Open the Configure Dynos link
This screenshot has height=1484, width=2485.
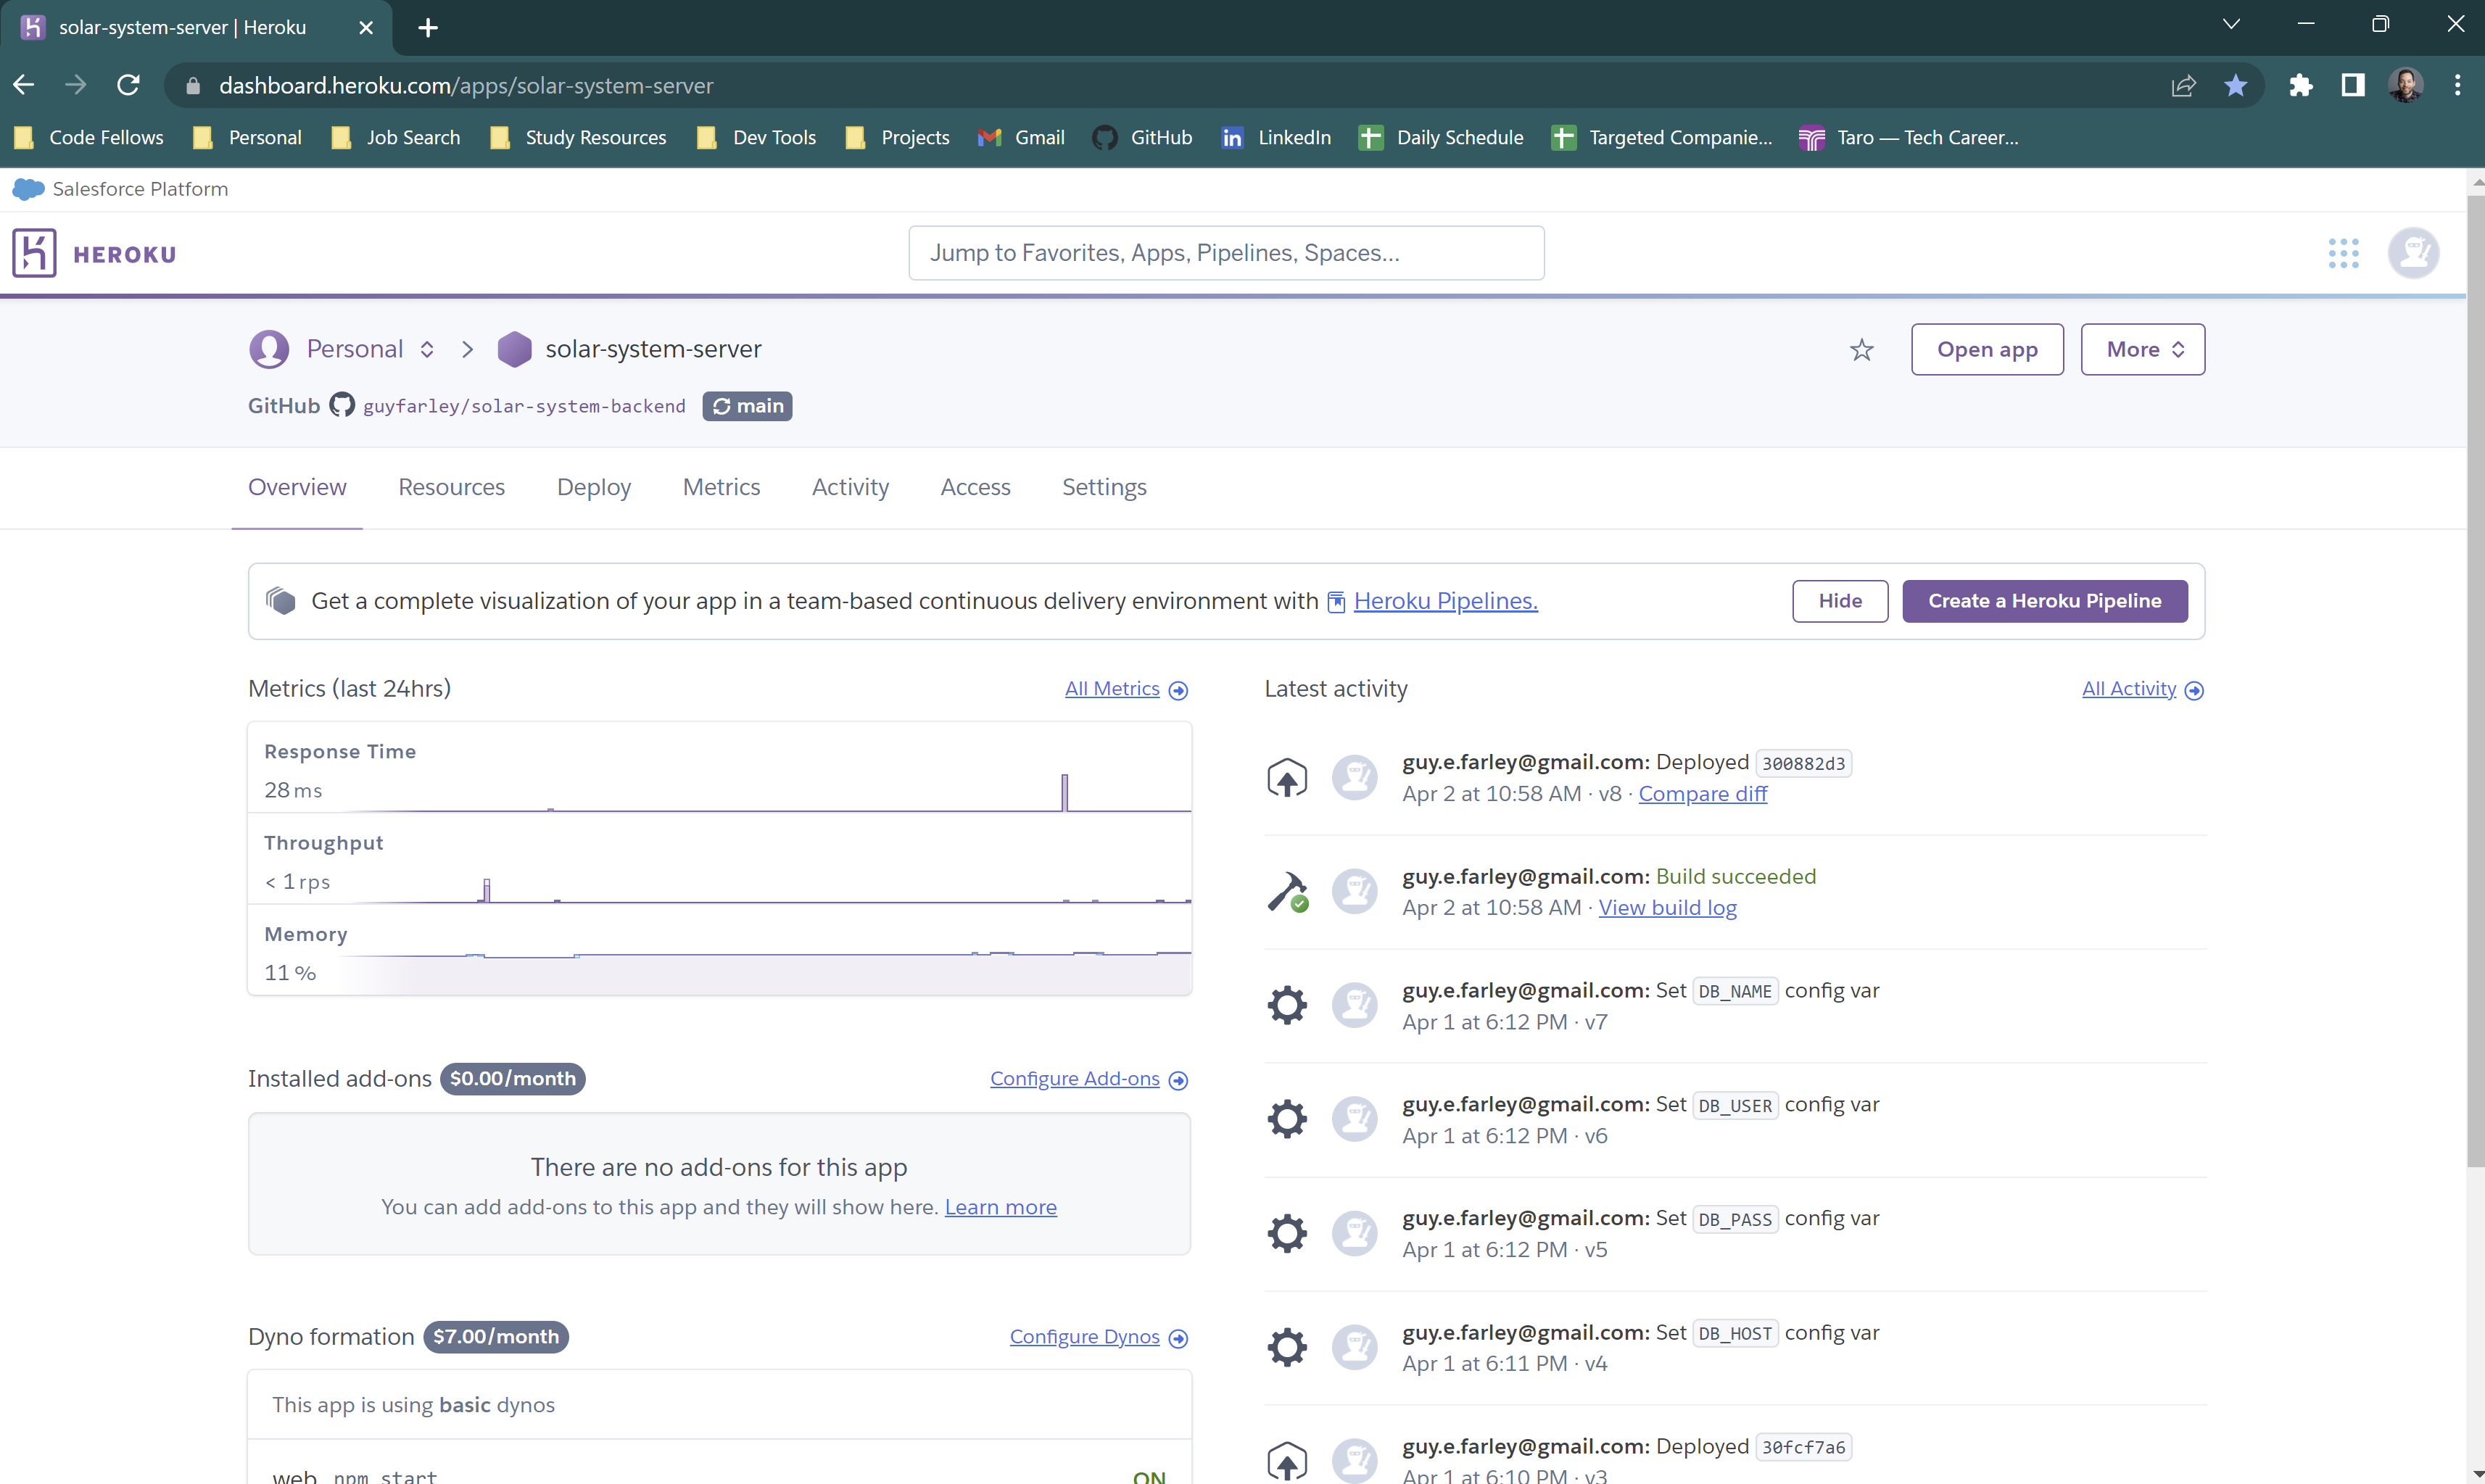[x=1084, y=1337]
